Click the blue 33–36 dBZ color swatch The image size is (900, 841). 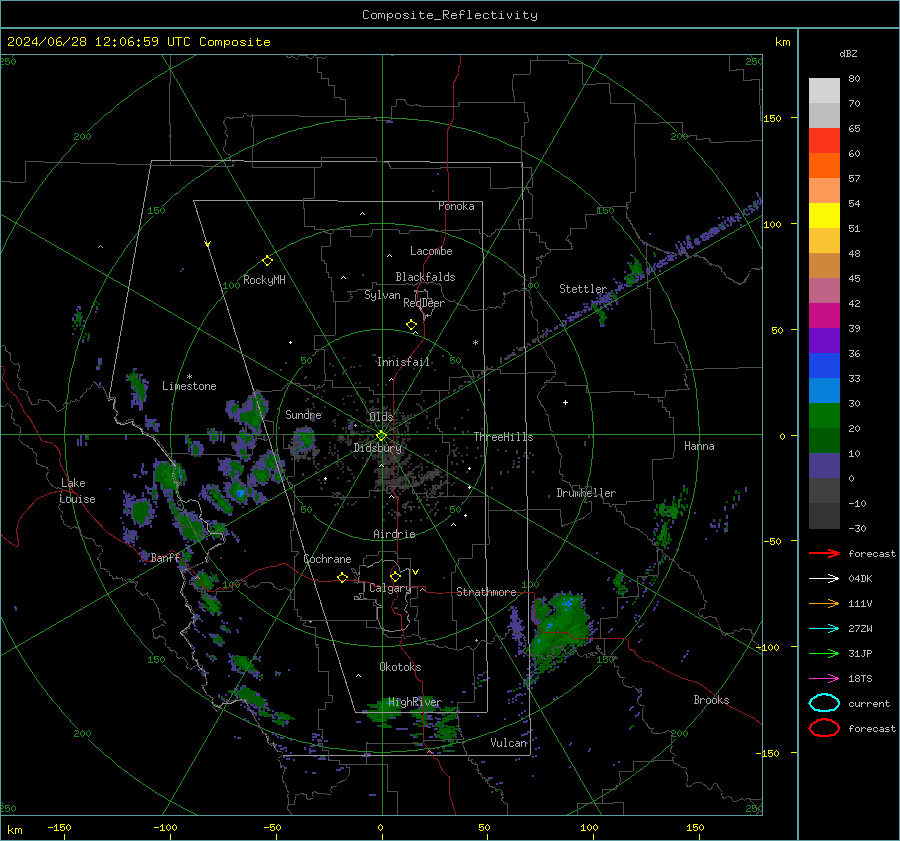824,366
